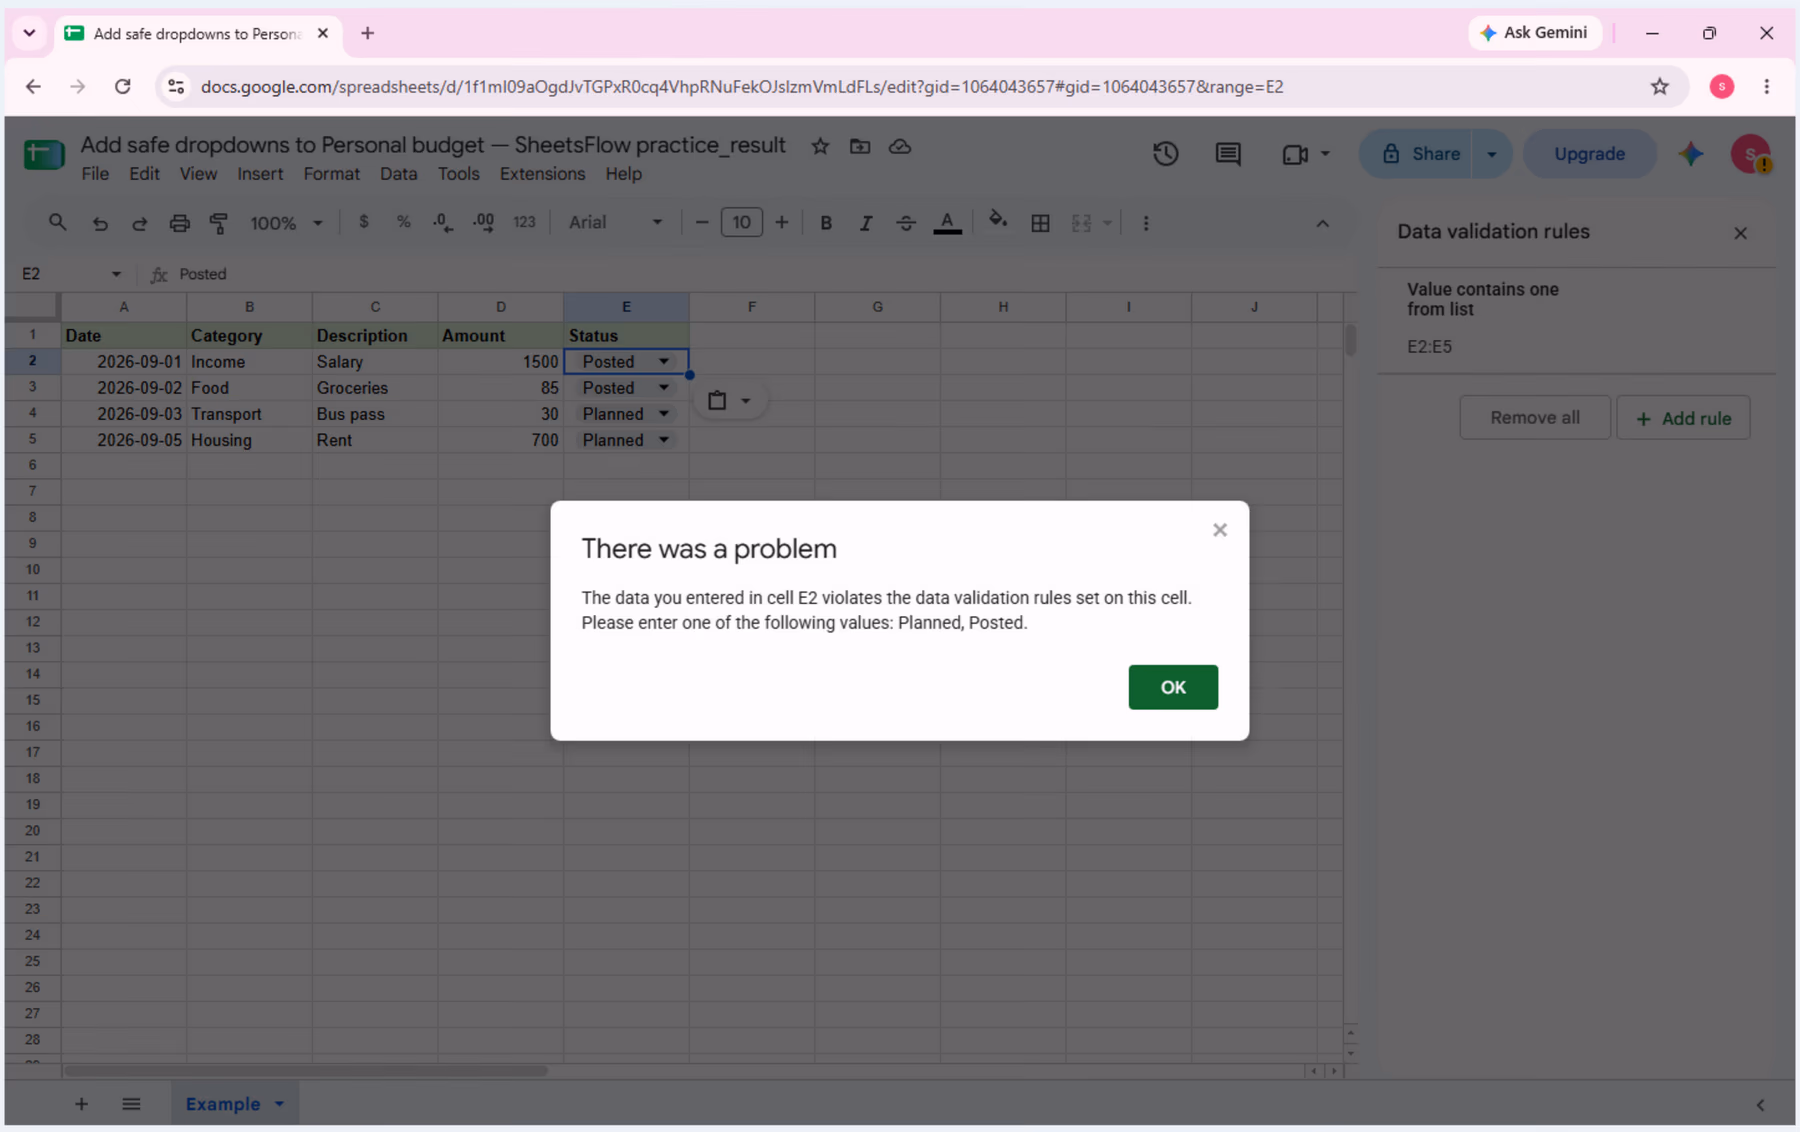Select the paint format roller icon
Image resolution: width=1800 pixels, height=1132 pixels.
tap(219, 223)
